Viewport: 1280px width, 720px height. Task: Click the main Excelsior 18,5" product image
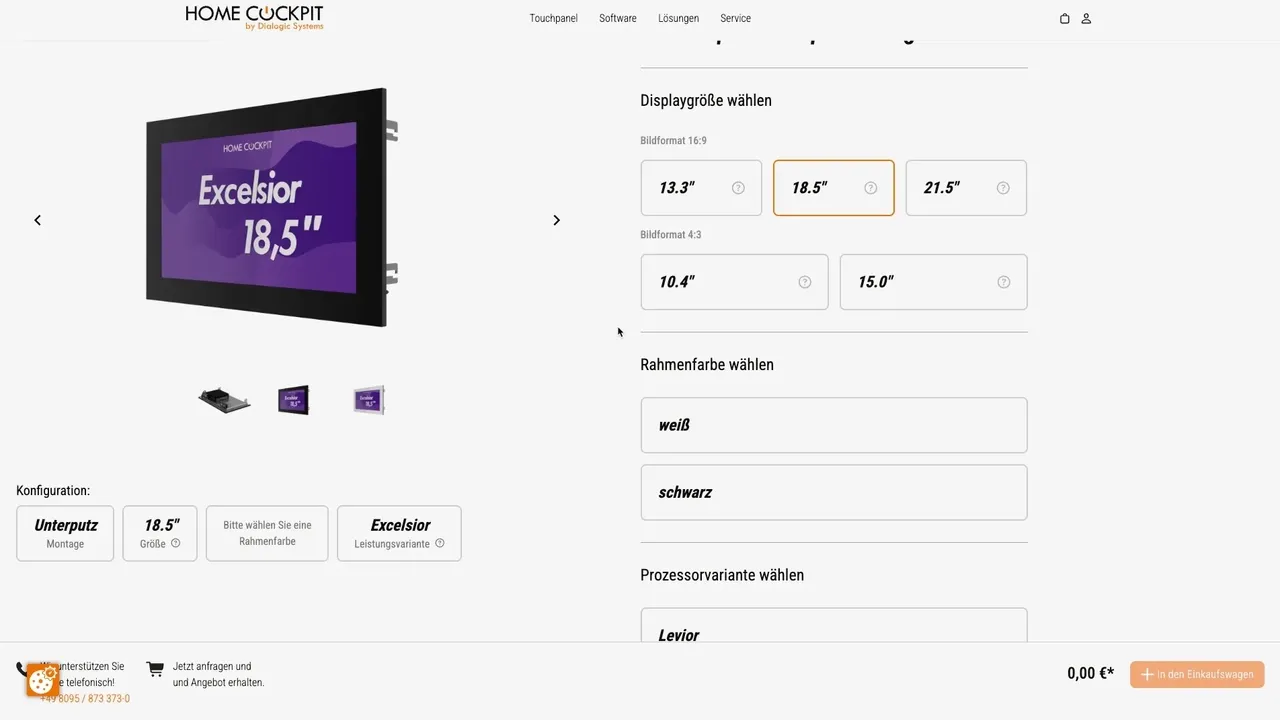272,208
